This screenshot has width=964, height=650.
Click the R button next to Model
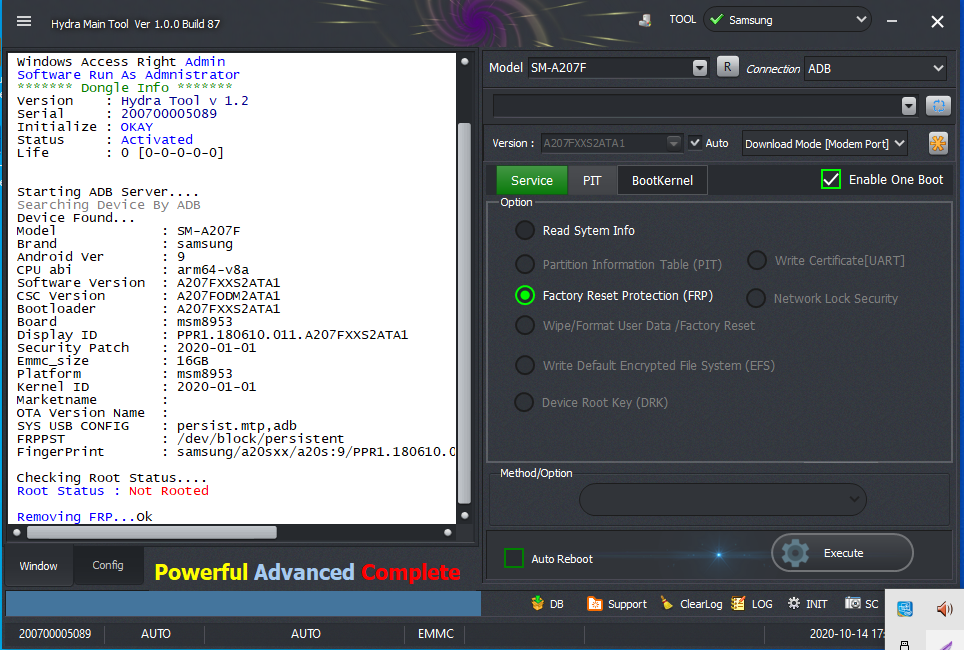(727, 67)
